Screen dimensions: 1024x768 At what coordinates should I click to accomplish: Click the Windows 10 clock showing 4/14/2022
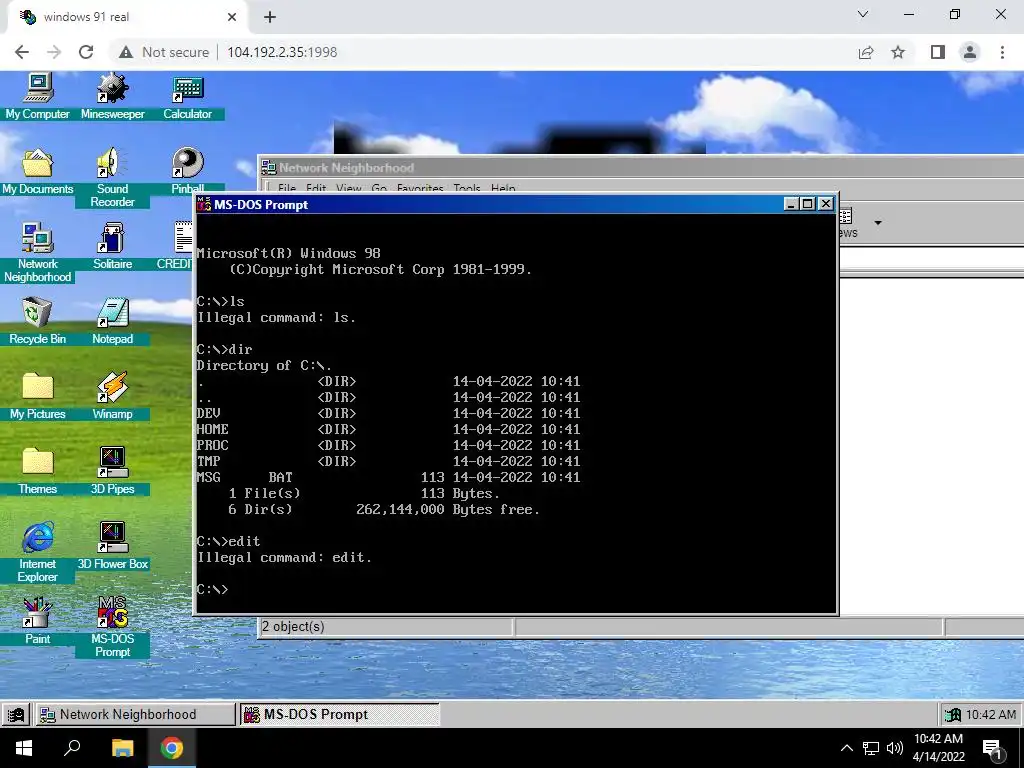pyautogui.click(x=938, y=748)
